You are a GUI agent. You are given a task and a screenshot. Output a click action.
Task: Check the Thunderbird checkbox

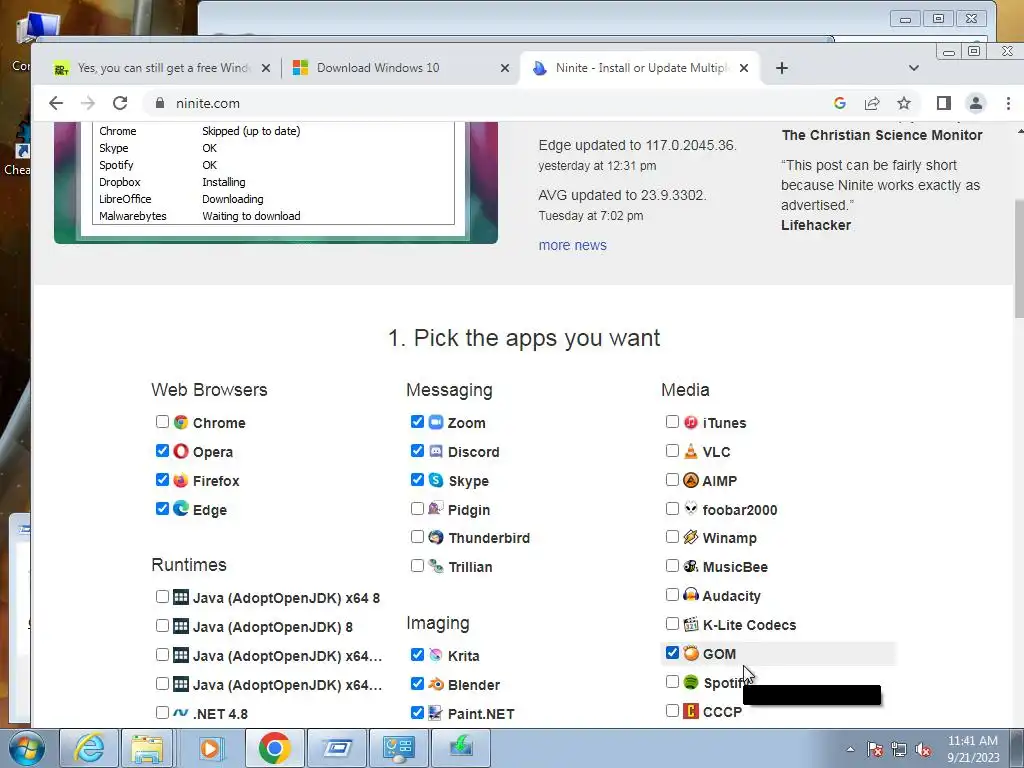click(417, 537)
